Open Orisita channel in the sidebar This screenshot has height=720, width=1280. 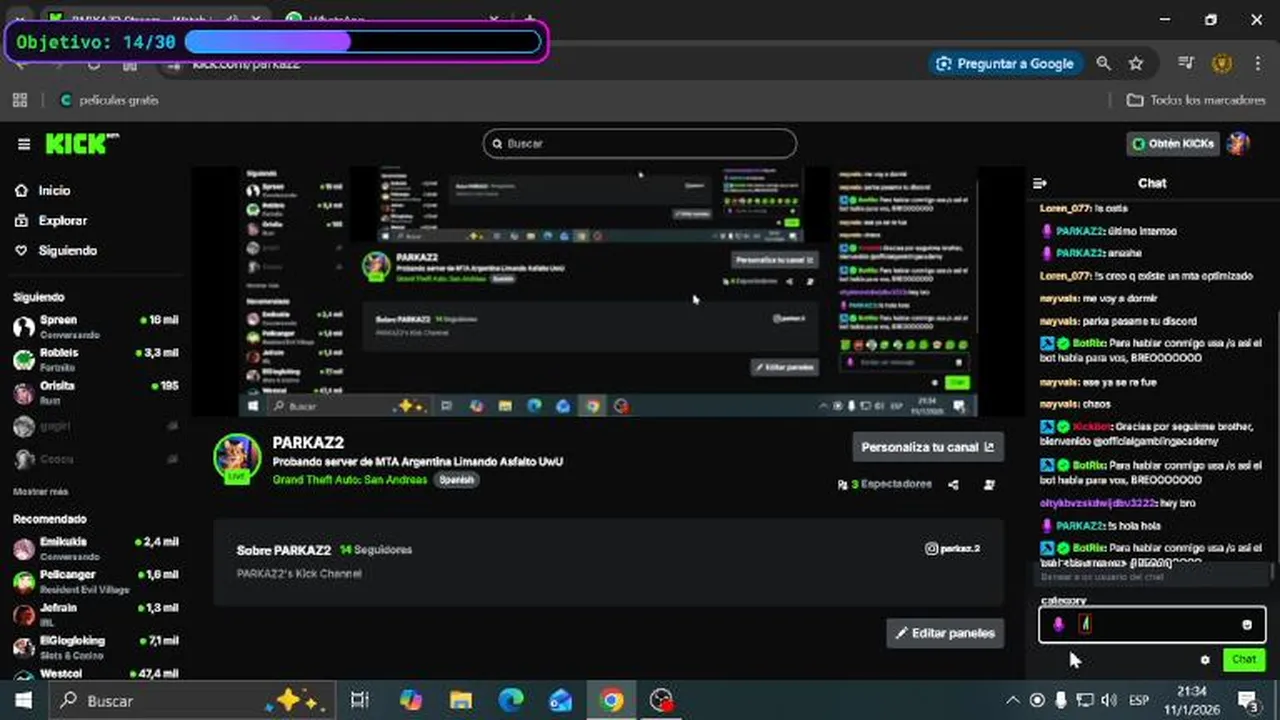coord(96,392)
